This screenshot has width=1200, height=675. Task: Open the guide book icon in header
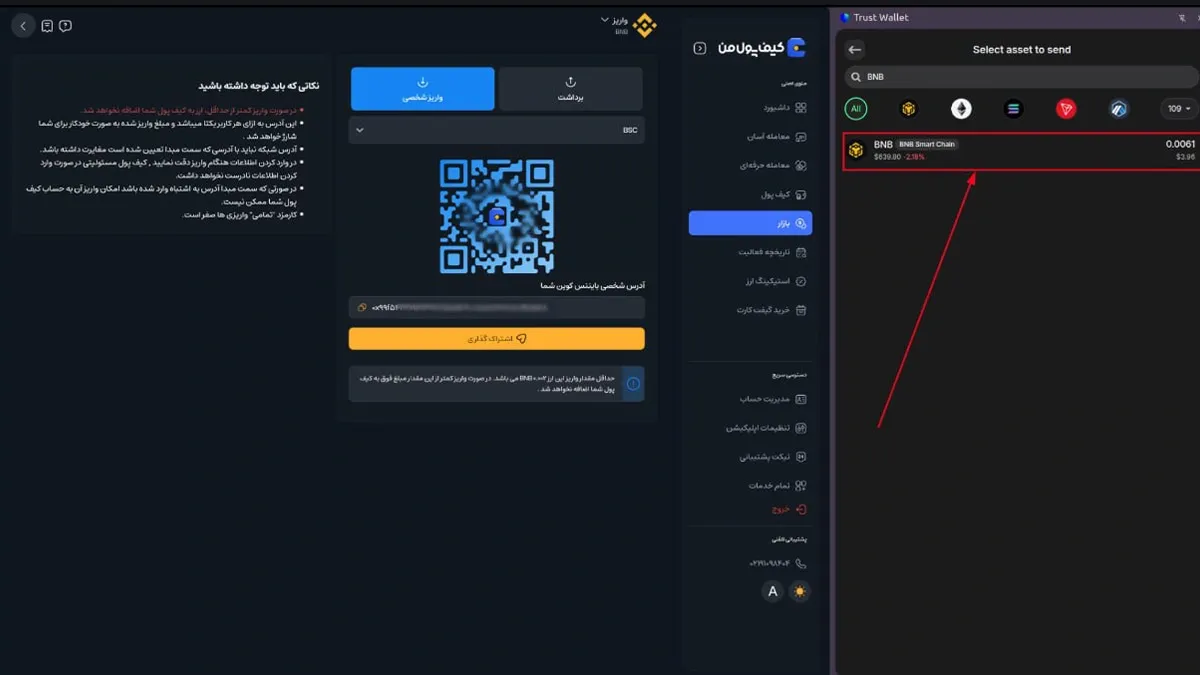click(47, 26)
